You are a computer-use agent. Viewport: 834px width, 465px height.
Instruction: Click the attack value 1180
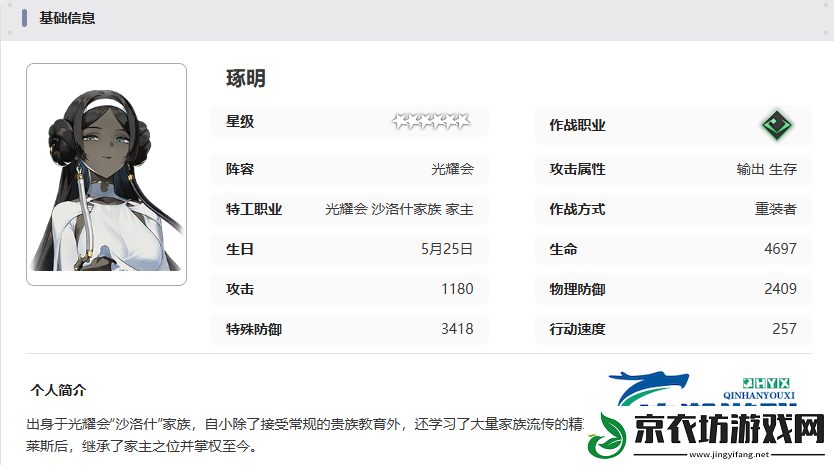click(x=457, y=289)
